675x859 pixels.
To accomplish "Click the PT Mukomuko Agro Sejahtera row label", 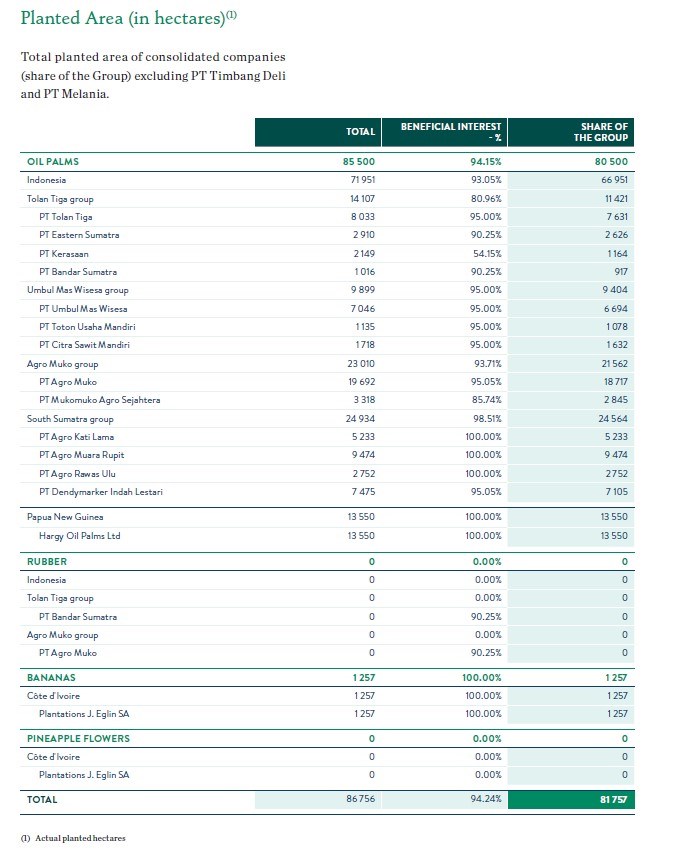I will click(99, 400).
